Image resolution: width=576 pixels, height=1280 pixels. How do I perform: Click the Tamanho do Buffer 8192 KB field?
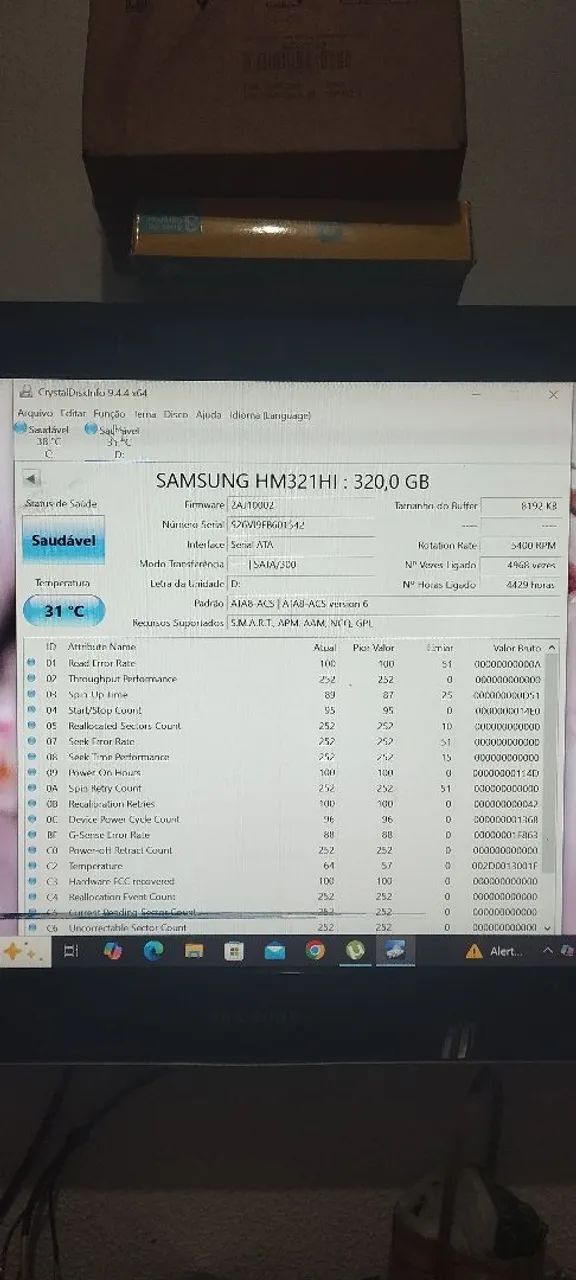pos(520,506)
